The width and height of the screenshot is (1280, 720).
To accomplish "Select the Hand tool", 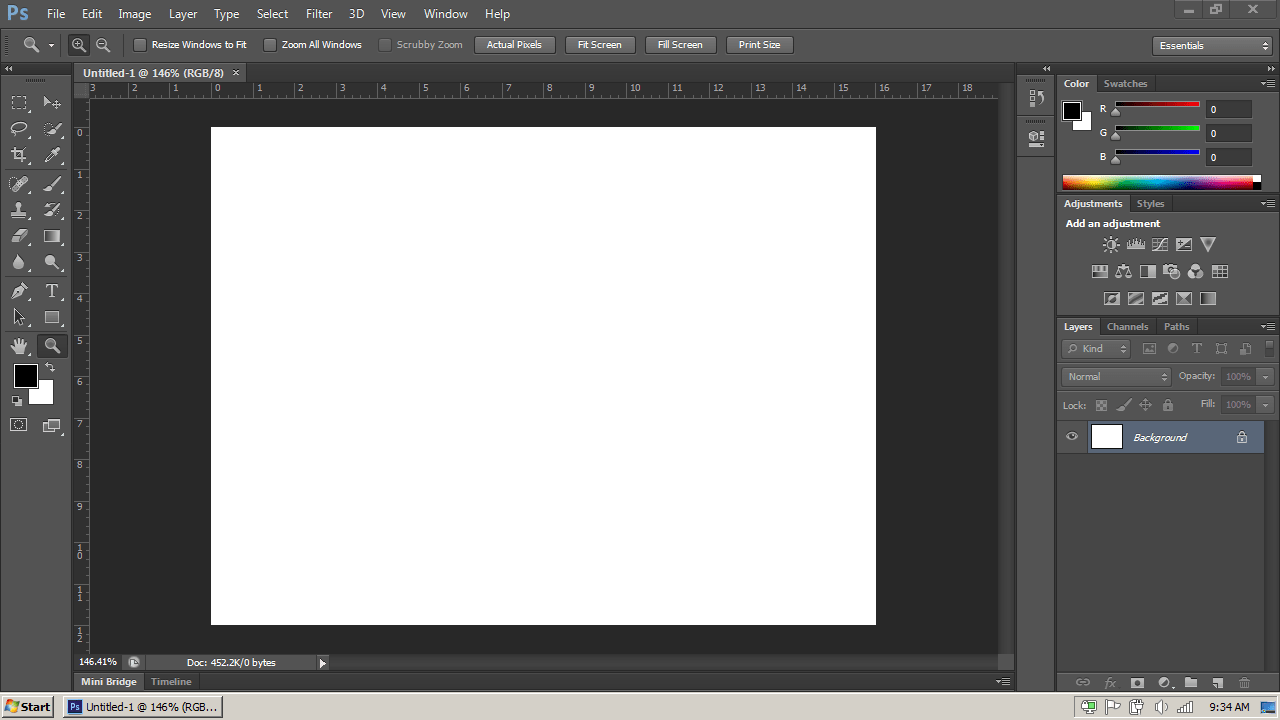I will pyautogui.click(x=19, y=345).
